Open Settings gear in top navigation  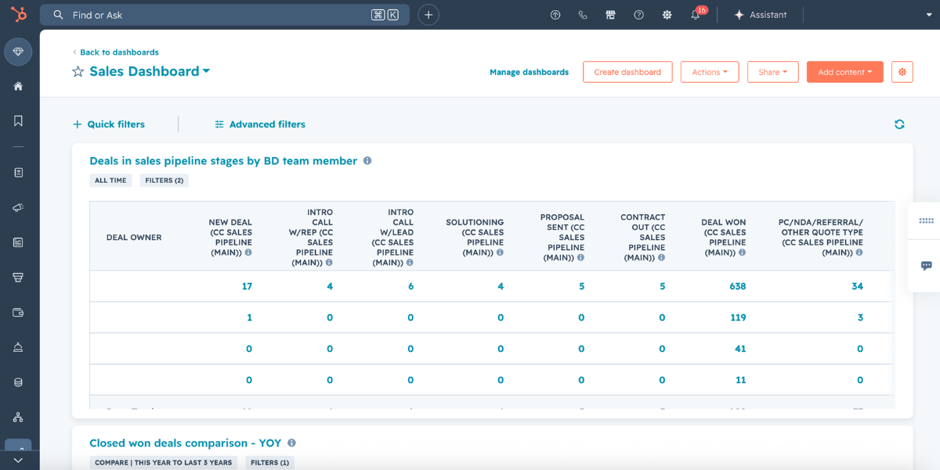[667, 15]
